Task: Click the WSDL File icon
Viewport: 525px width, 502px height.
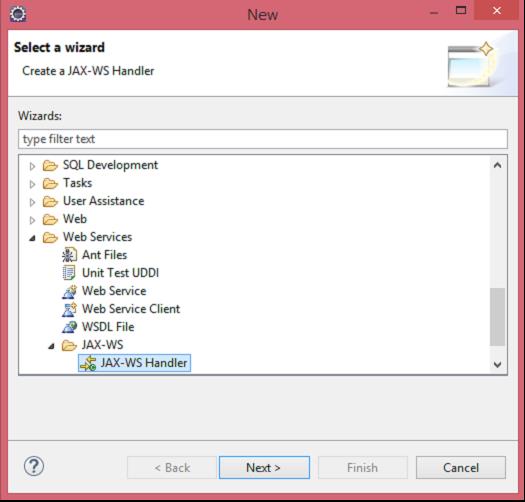Action: (x=69, y=327)
